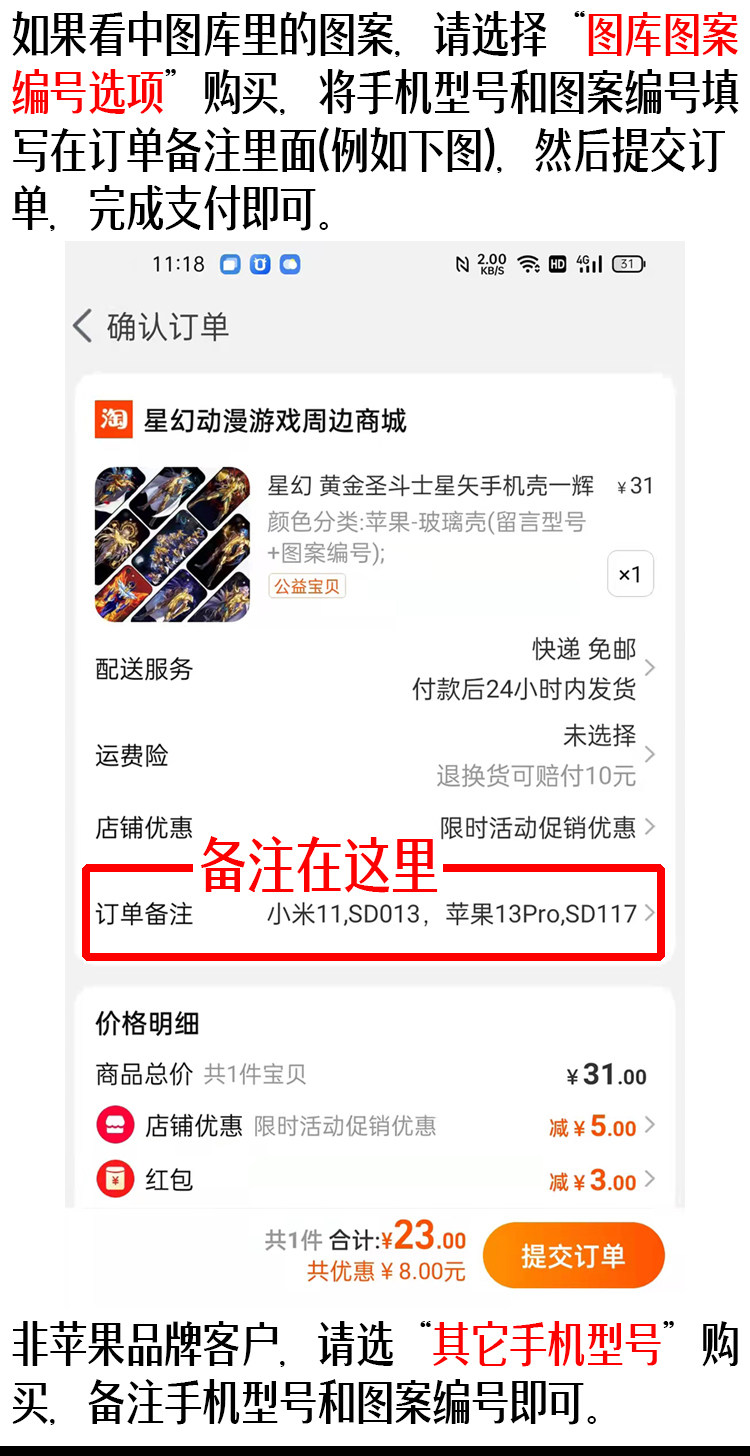Click the WiFi status bar icon
The width and height of the screenshot is (750, 1456).
tap(529, 264)
